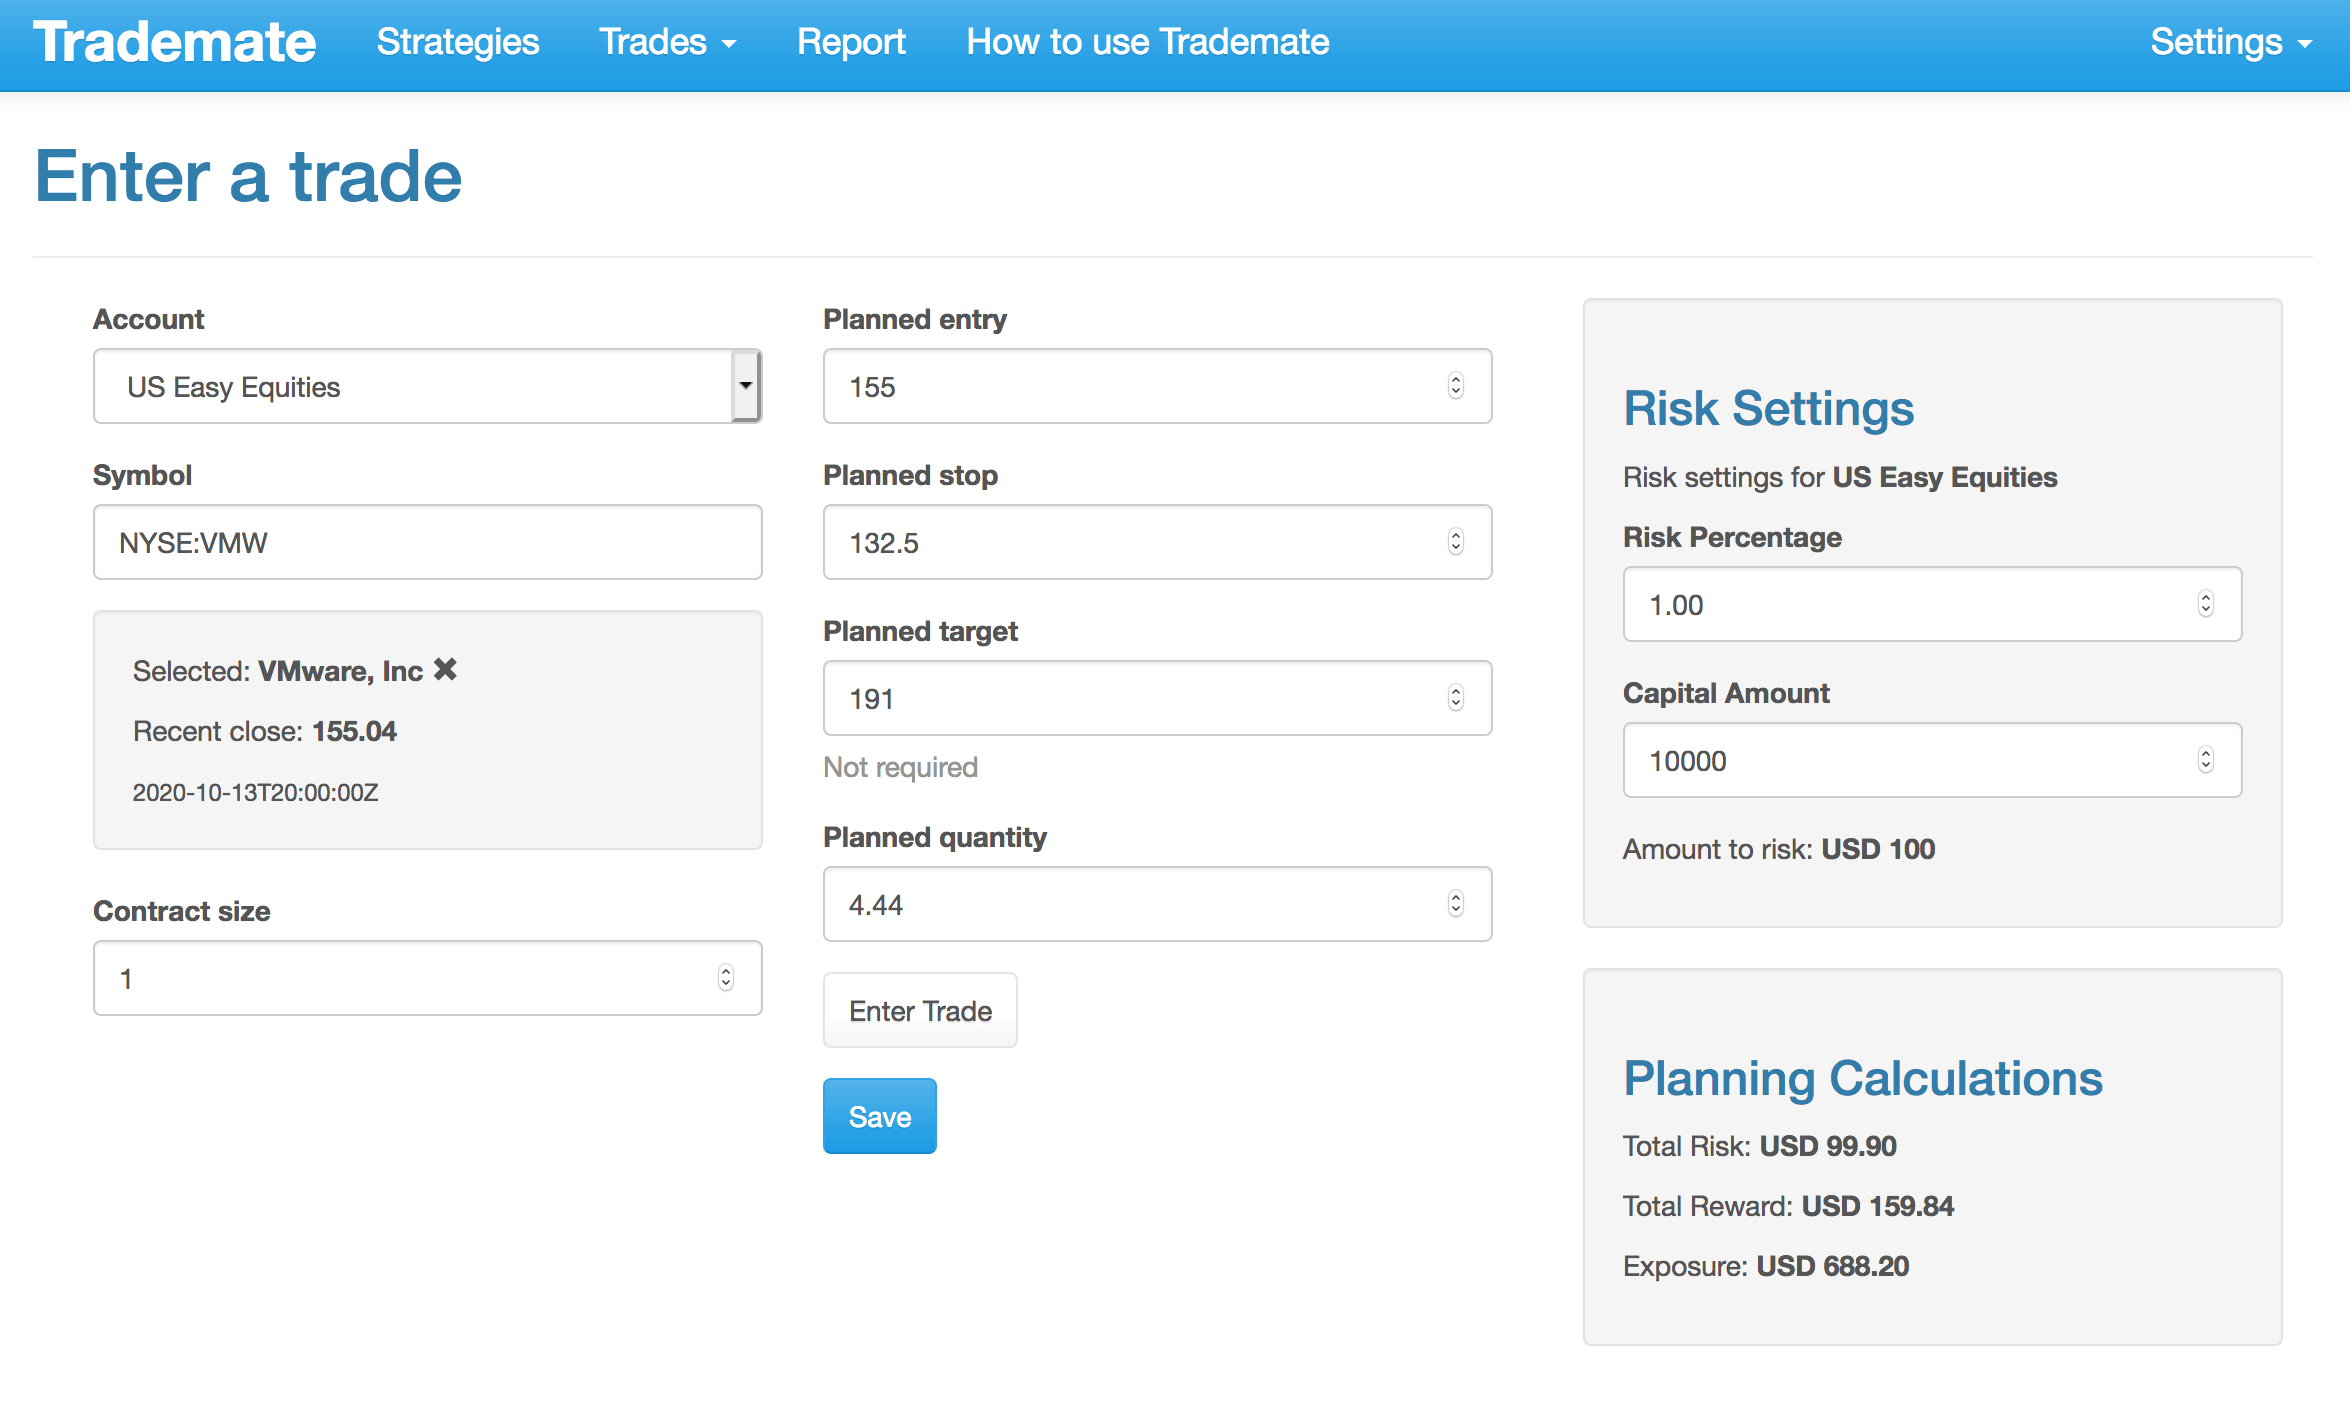Screen dimensions: 2350x1402
Task: Use the Planned quantity spinner arrows
Action: coord(1456,904)
